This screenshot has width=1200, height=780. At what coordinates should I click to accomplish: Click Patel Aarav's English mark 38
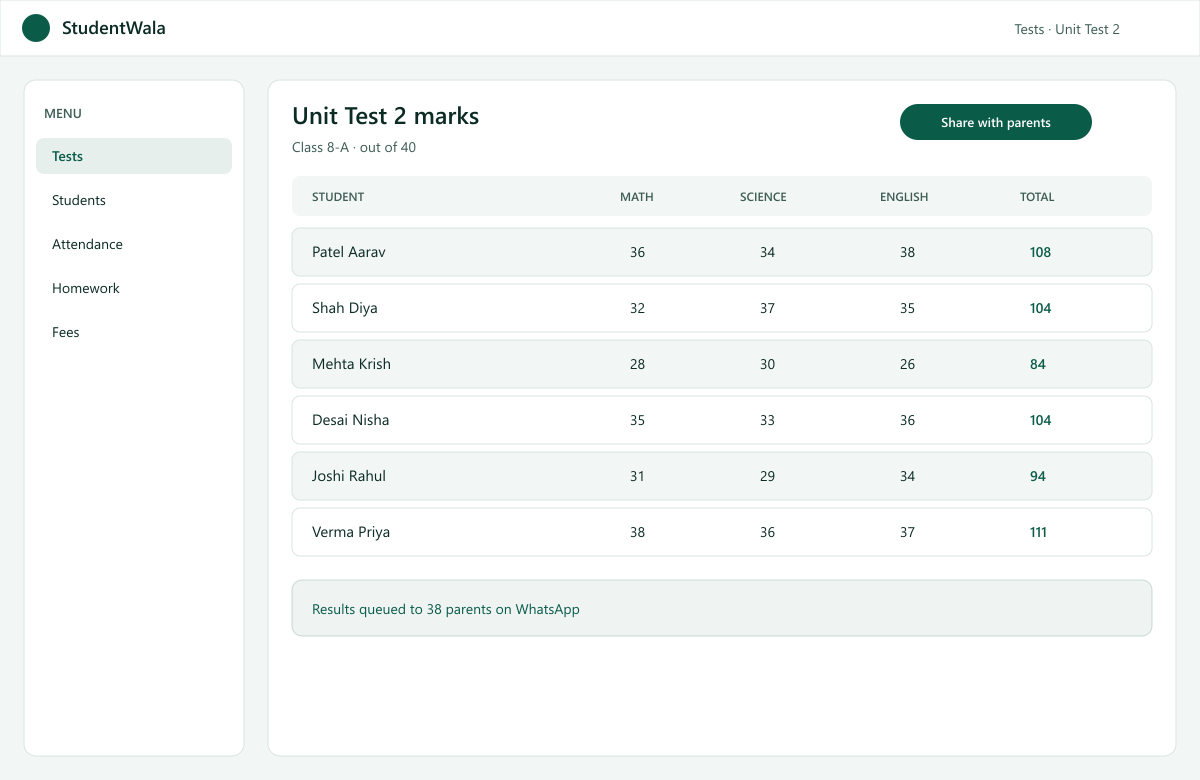[907, 252]
